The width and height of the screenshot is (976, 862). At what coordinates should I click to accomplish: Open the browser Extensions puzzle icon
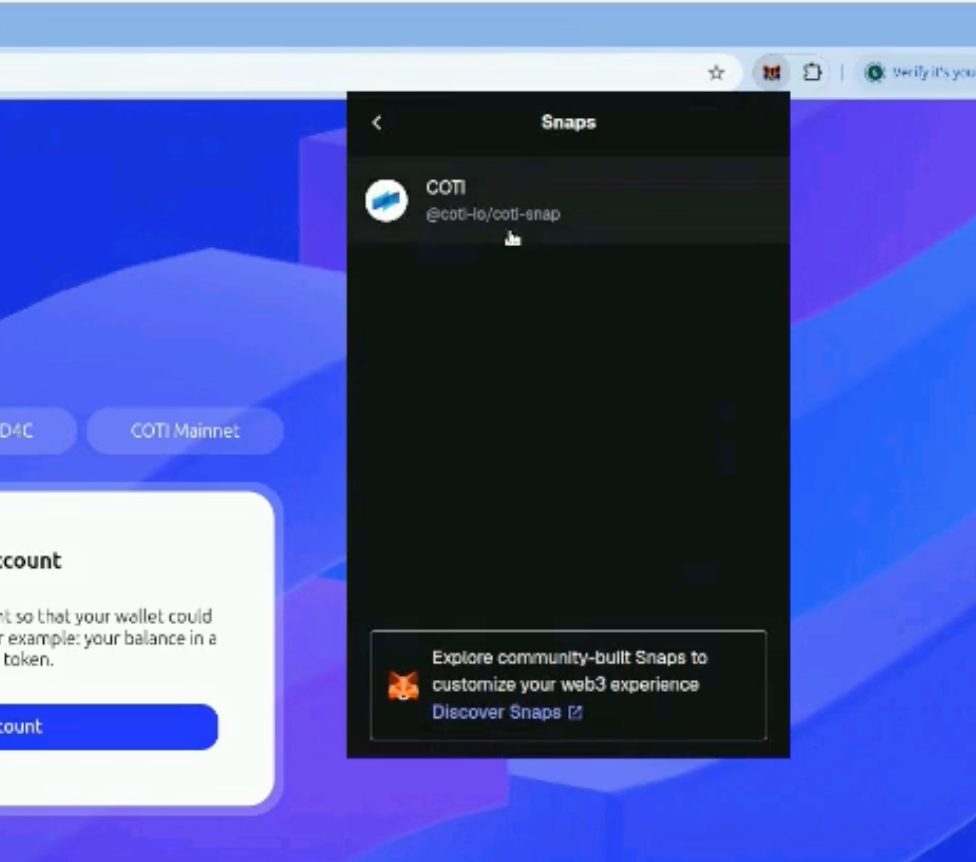[x=812, y=73]
